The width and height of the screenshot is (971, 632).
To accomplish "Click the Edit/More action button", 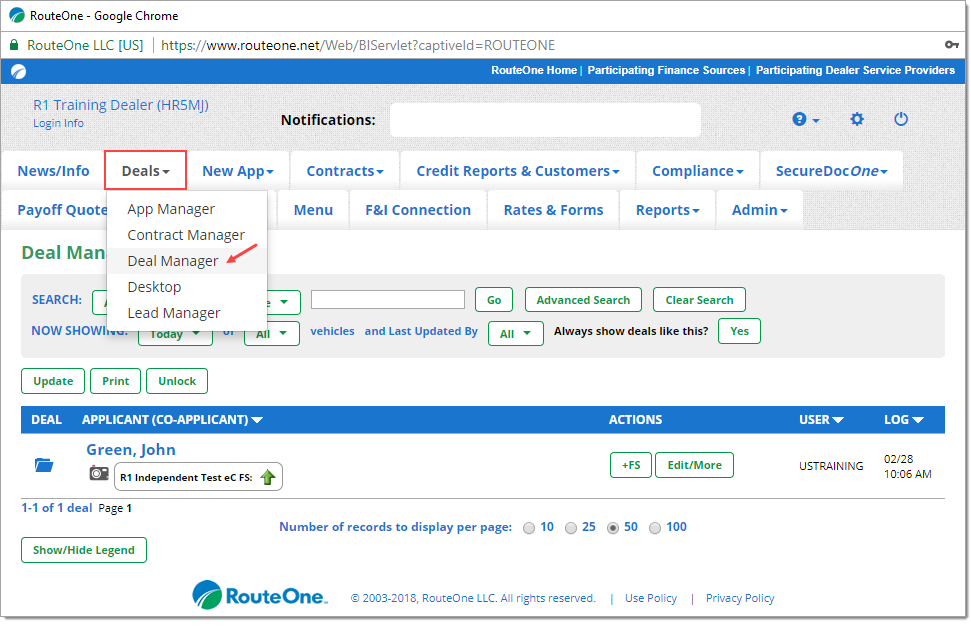I will pos(694,465).
